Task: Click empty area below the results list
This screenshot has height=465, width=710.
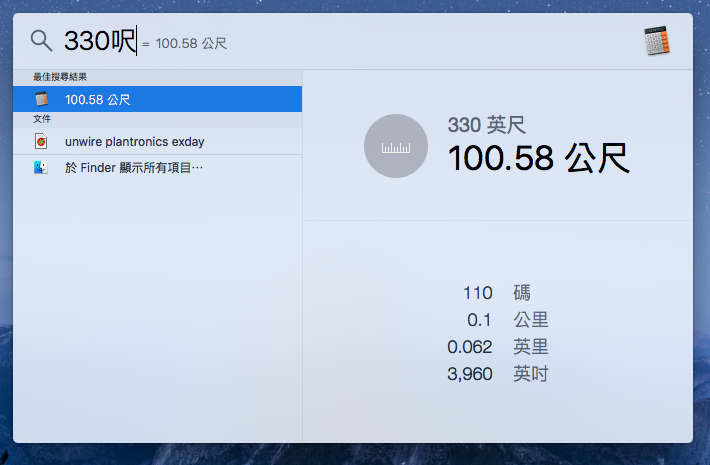Action: coord(158,320)
